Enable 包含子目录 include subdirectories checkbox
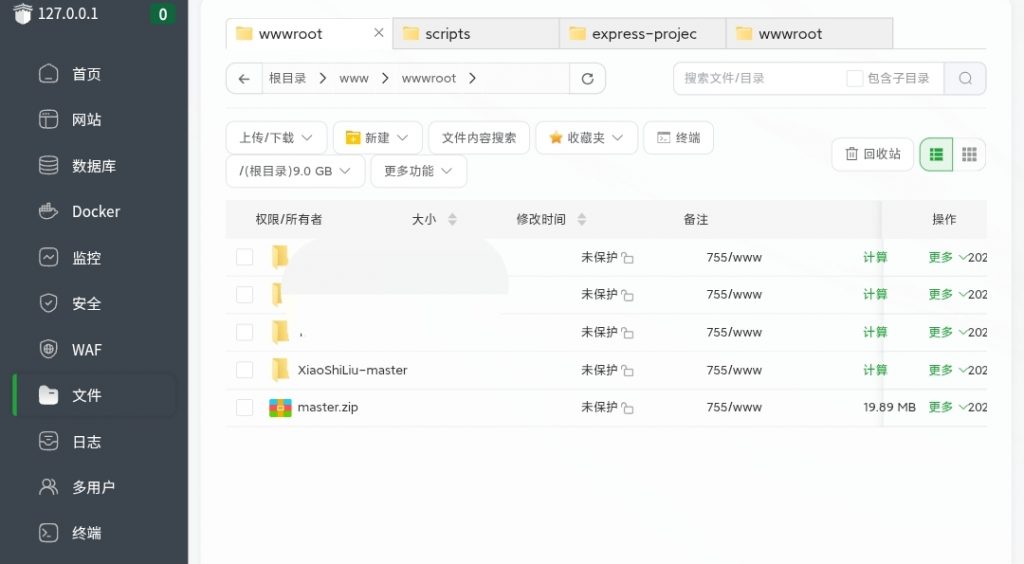 point(854,78)
